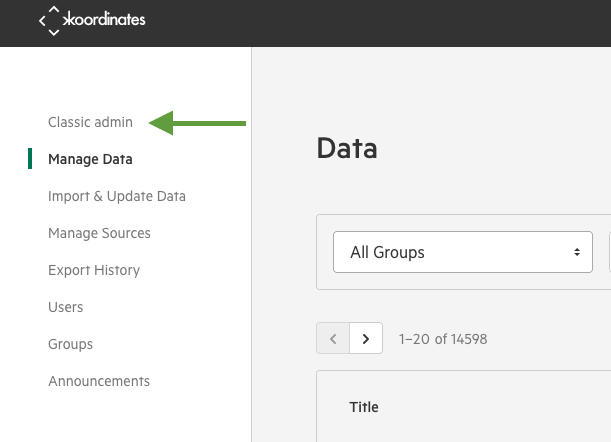Click the green arrow pointing at Classic admin

pyautogui.click(x=197, y=123)
